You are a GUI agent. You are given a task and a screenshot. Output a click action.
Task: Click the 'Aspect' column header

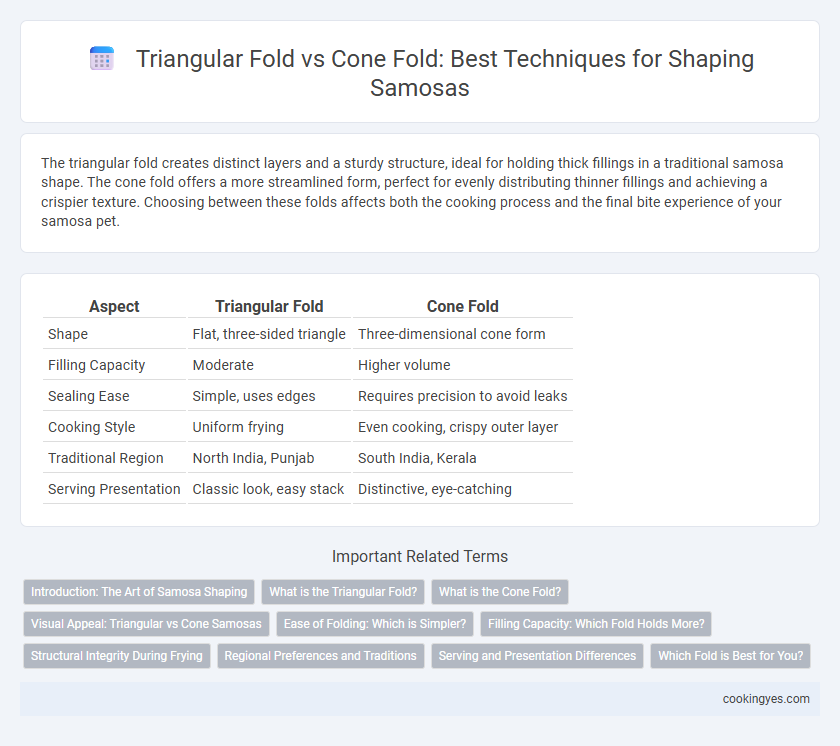114,306
